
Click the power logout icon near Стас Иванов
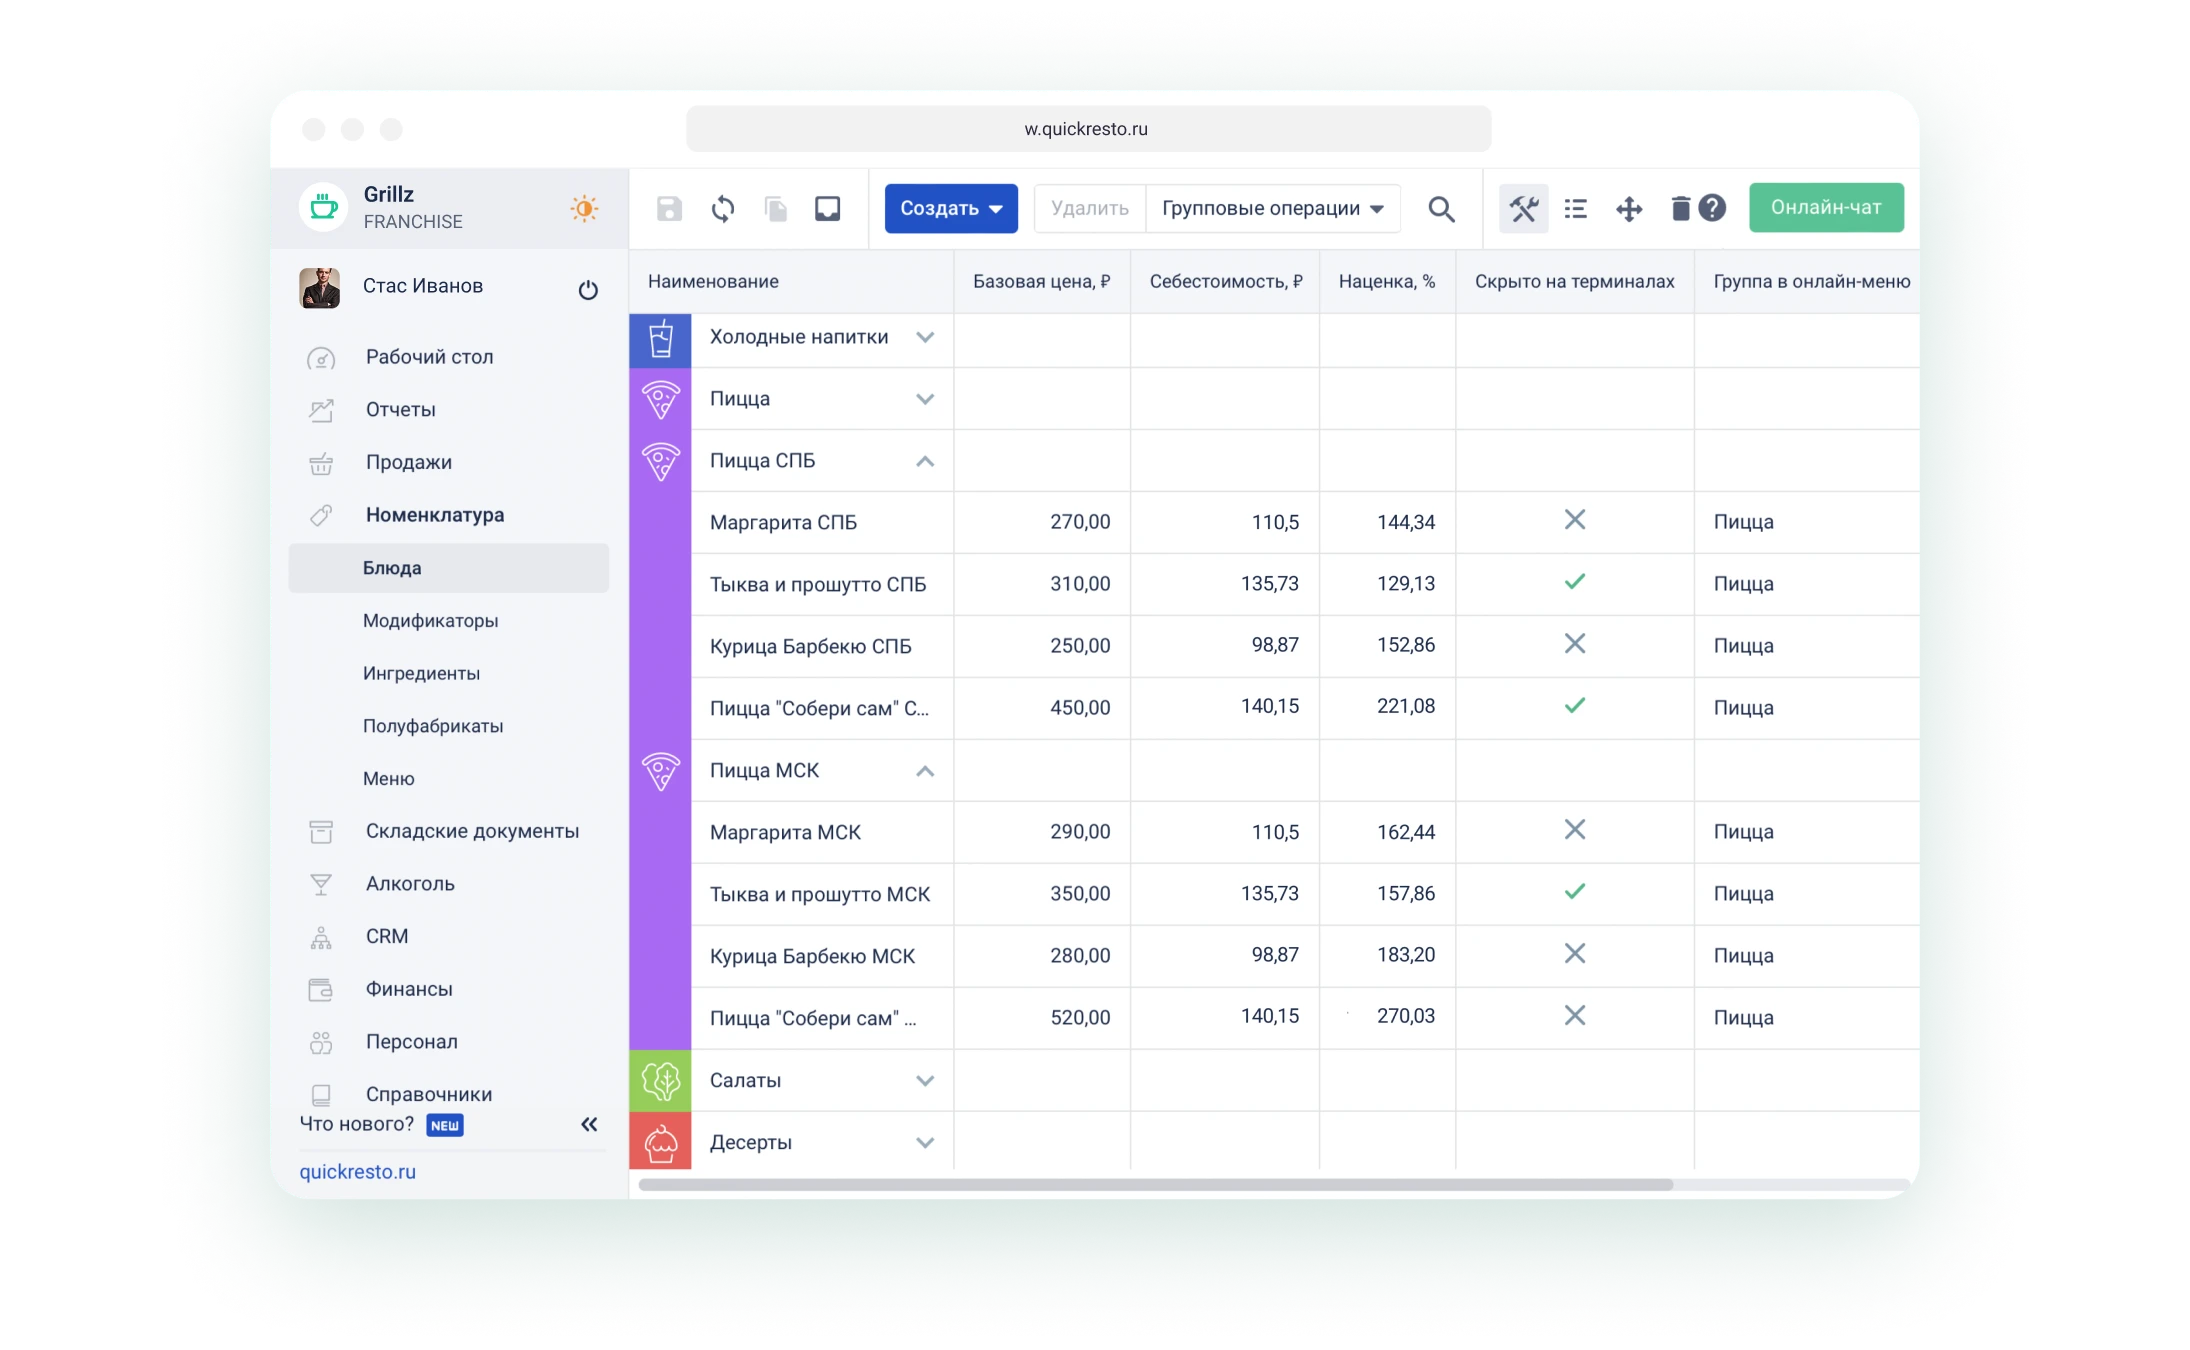point(588,290)
